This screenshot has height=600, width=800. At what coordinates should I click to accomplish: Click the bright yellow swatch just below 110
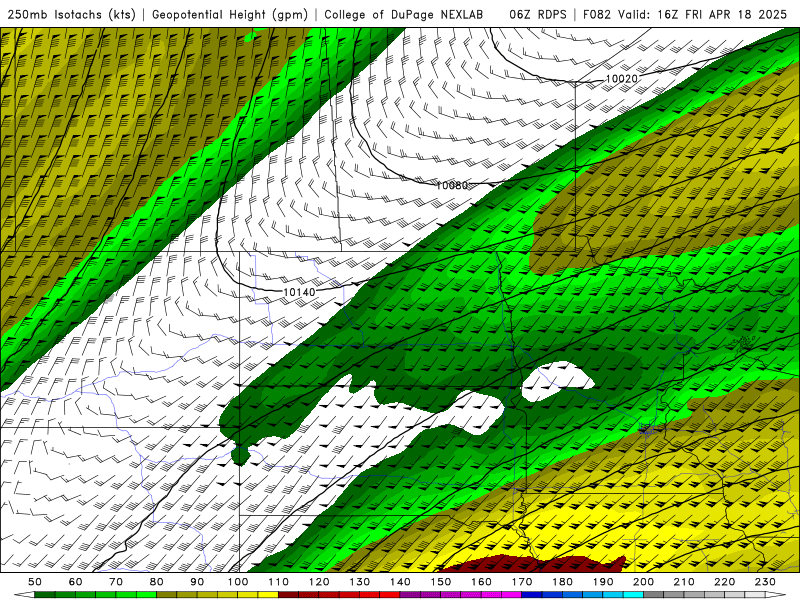click(x=268, y=595)
